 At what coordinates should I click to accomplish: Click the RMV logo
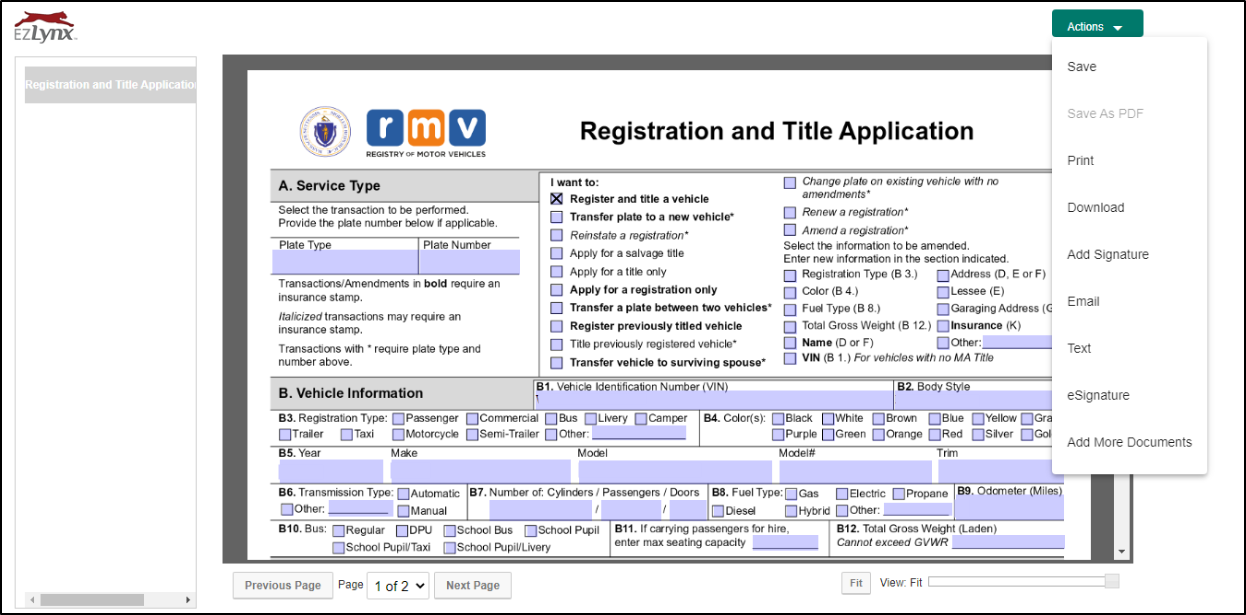tap(426, 132)
